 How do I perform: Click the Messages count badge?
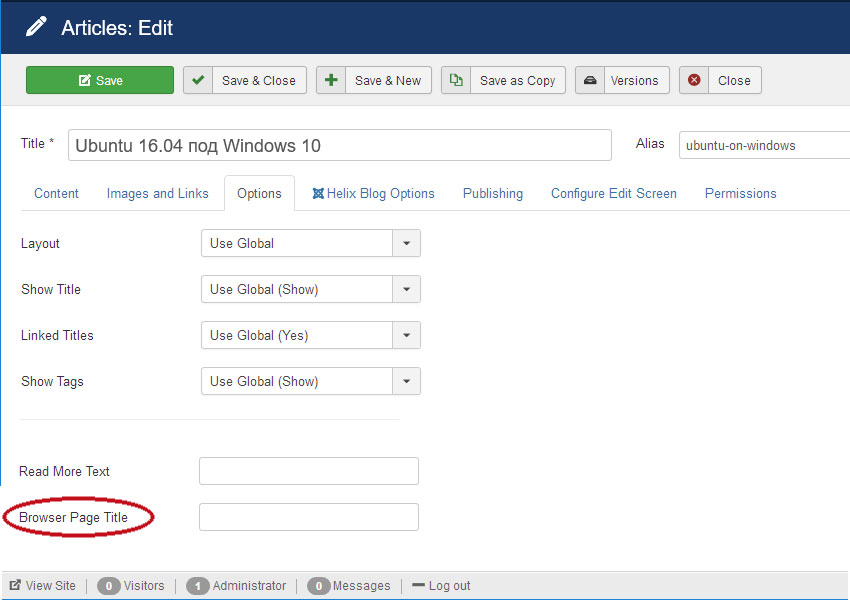click(x=319, y=586)
